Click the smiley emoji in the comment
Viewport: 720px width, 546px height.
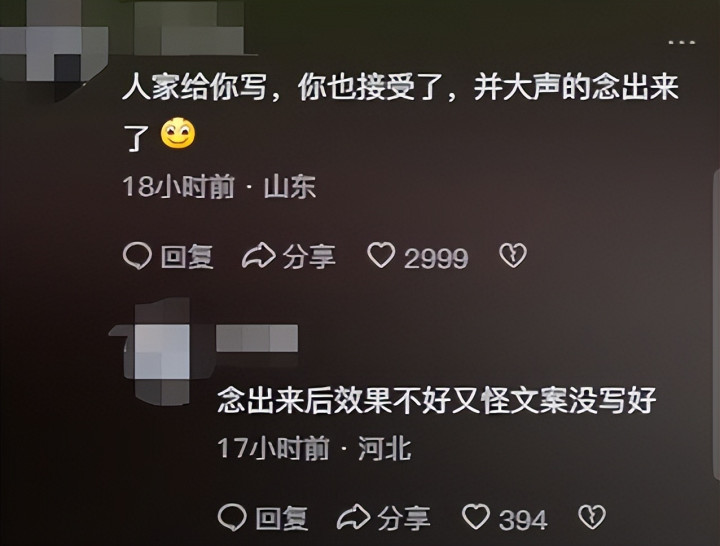click(178, 133)
